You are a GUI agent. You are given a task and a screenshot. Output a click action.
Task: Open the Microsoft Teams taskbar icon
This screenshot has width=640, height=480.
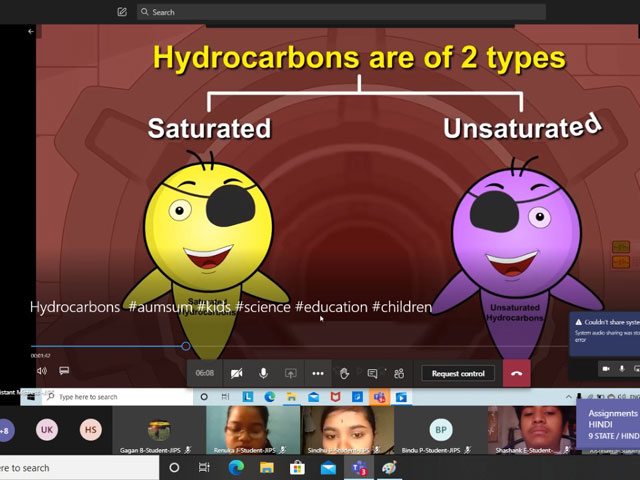coord(358,467)
